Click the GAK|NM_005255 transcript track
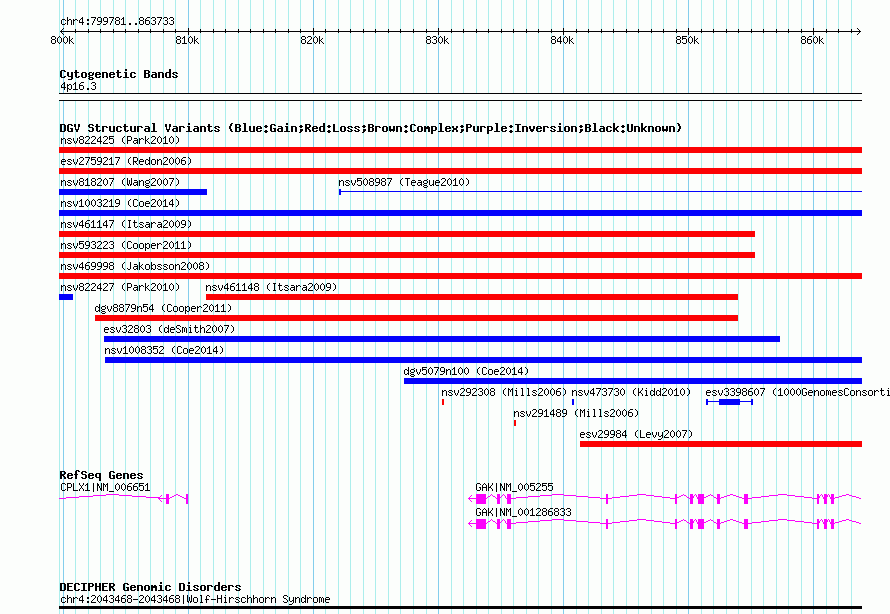This screenshot has height=614, width=890. [665, 499]
